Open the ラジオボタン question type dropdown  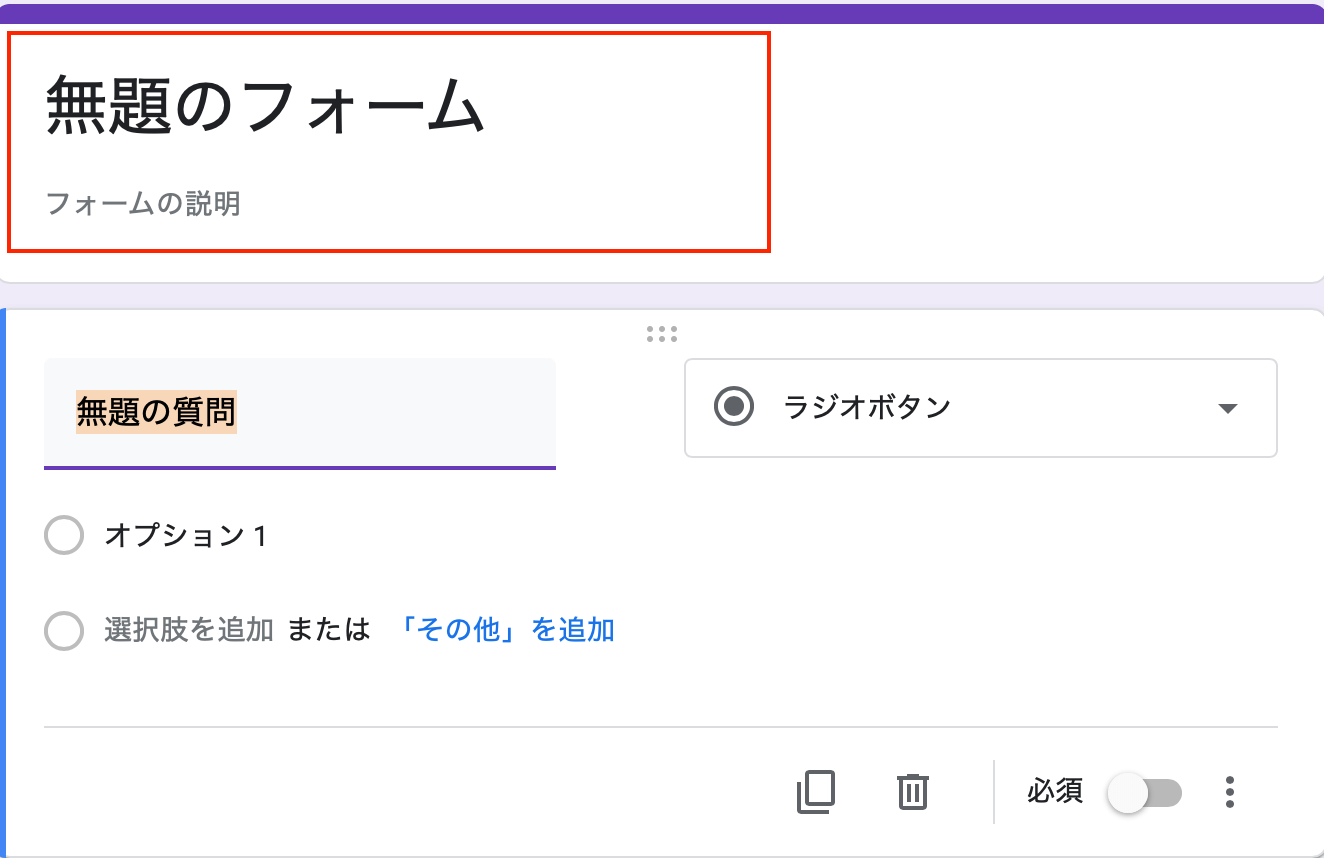(x=979, y=408)
